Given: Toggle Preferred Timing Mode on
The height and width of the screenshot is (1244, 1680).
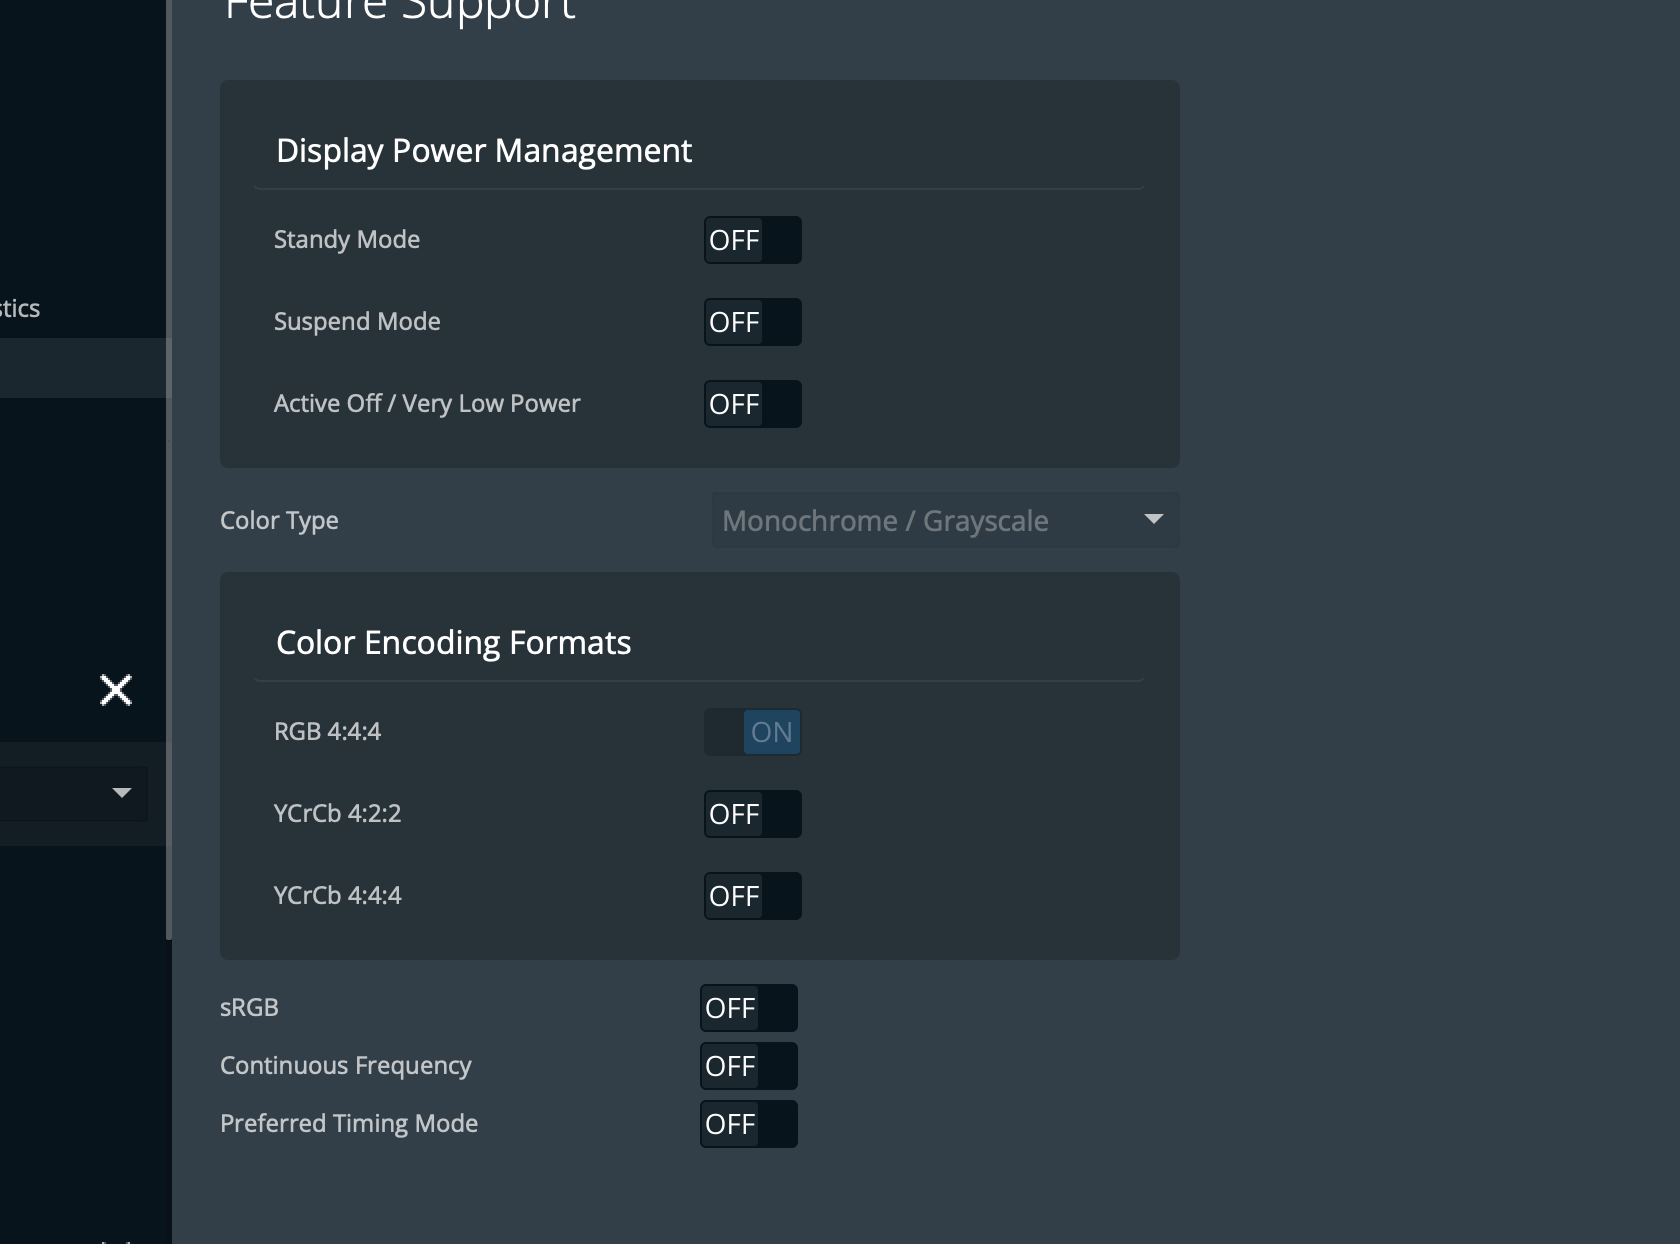Looking at the screenshot, I should [748, 1124].
